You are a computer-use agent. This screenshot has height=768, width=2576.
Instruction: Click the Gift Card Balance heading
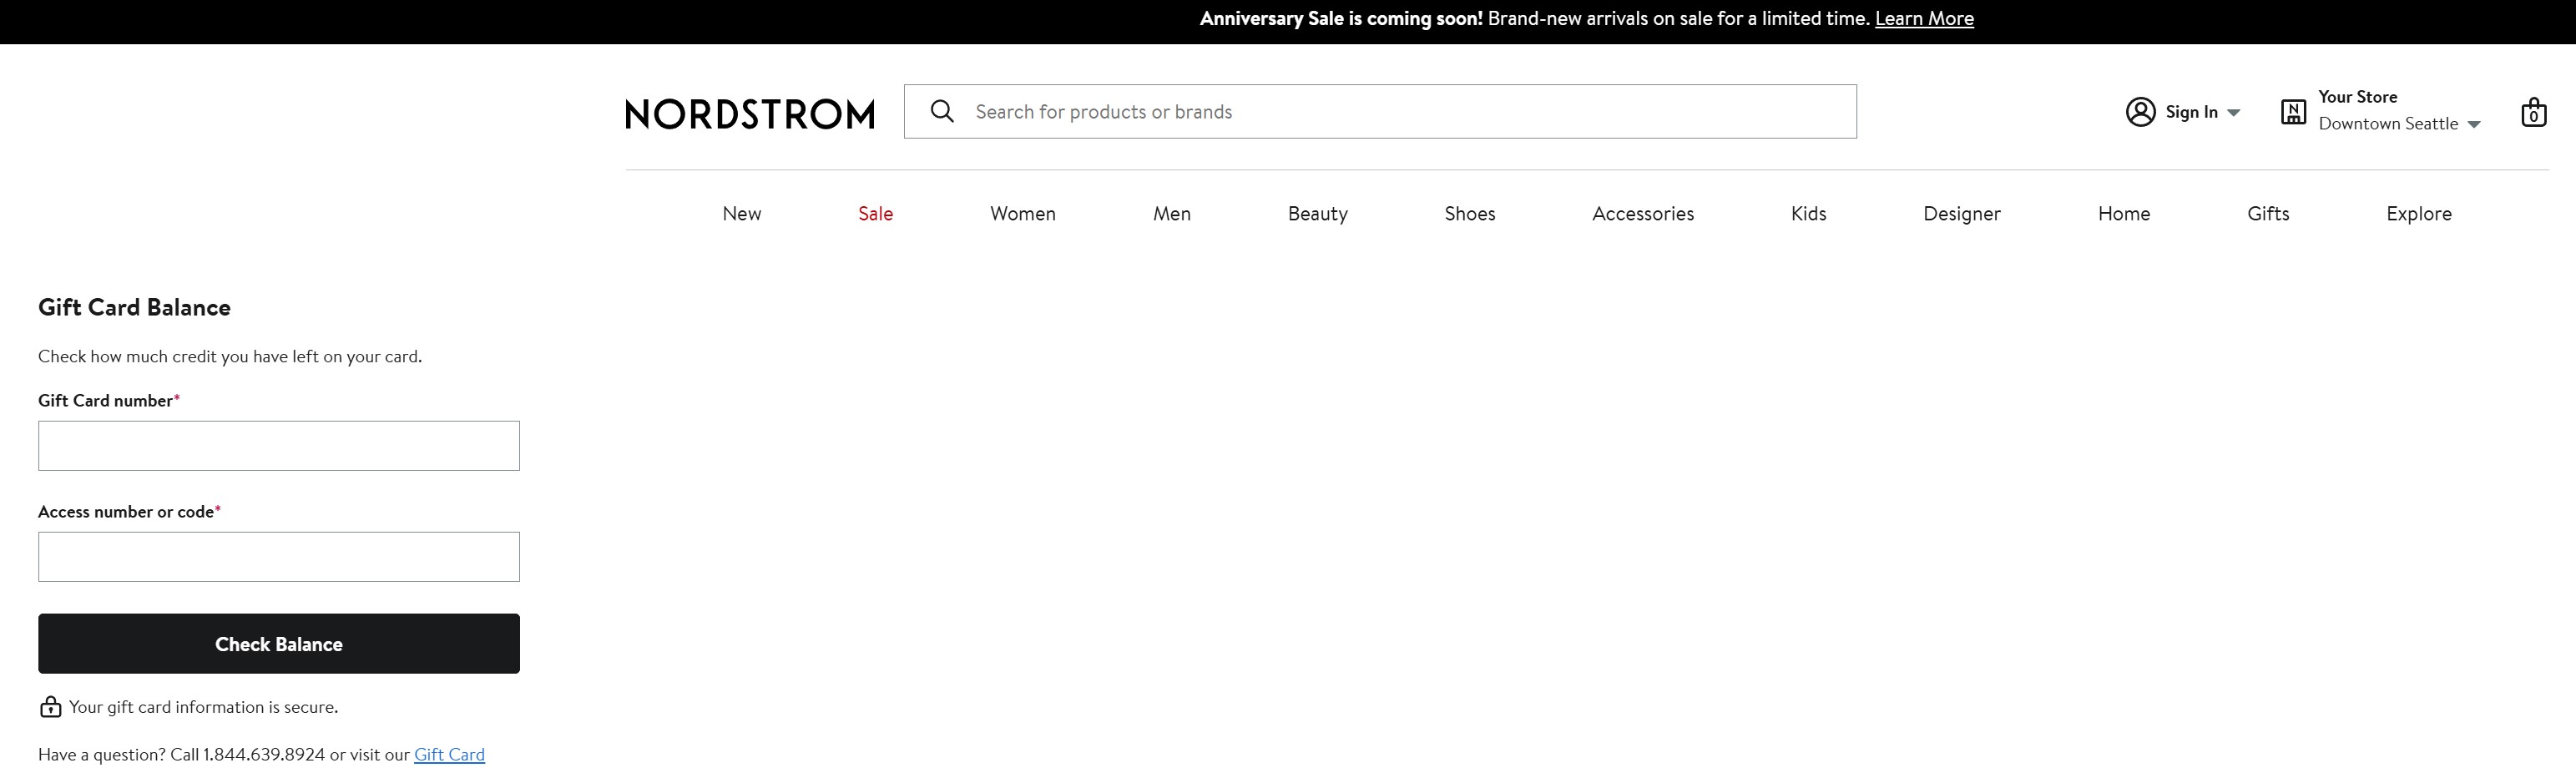click(x=134, y=307)
